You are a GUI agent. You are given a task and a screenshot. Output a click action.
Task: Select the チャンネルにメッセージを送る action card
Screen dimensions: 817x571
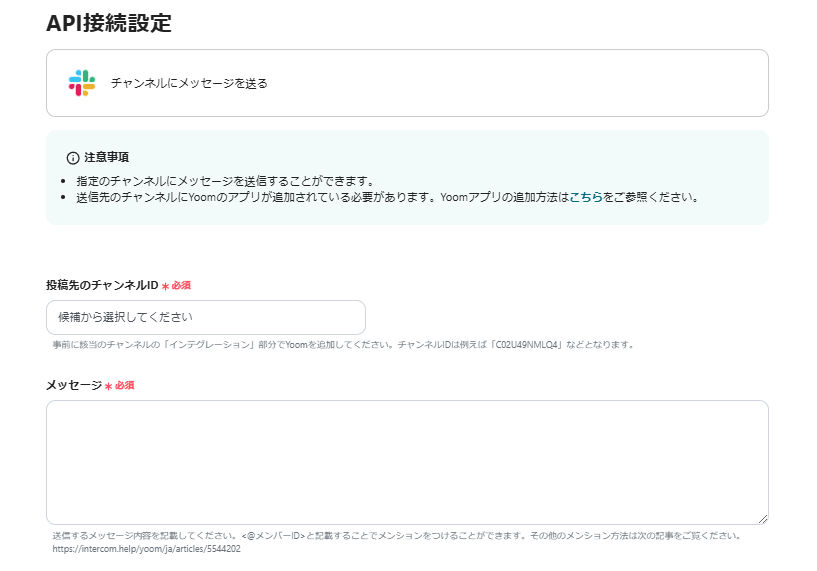coord(407,83)
